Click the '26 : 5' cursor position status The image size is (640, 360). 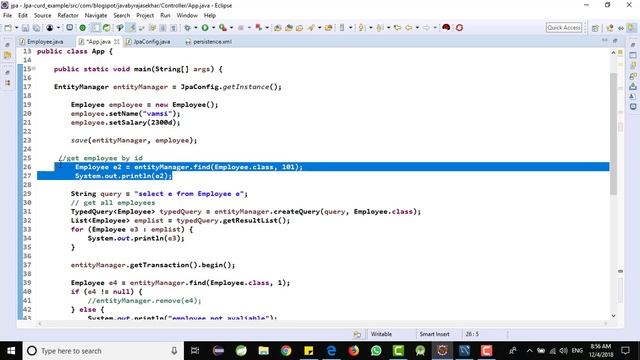[x=472, y=334]
